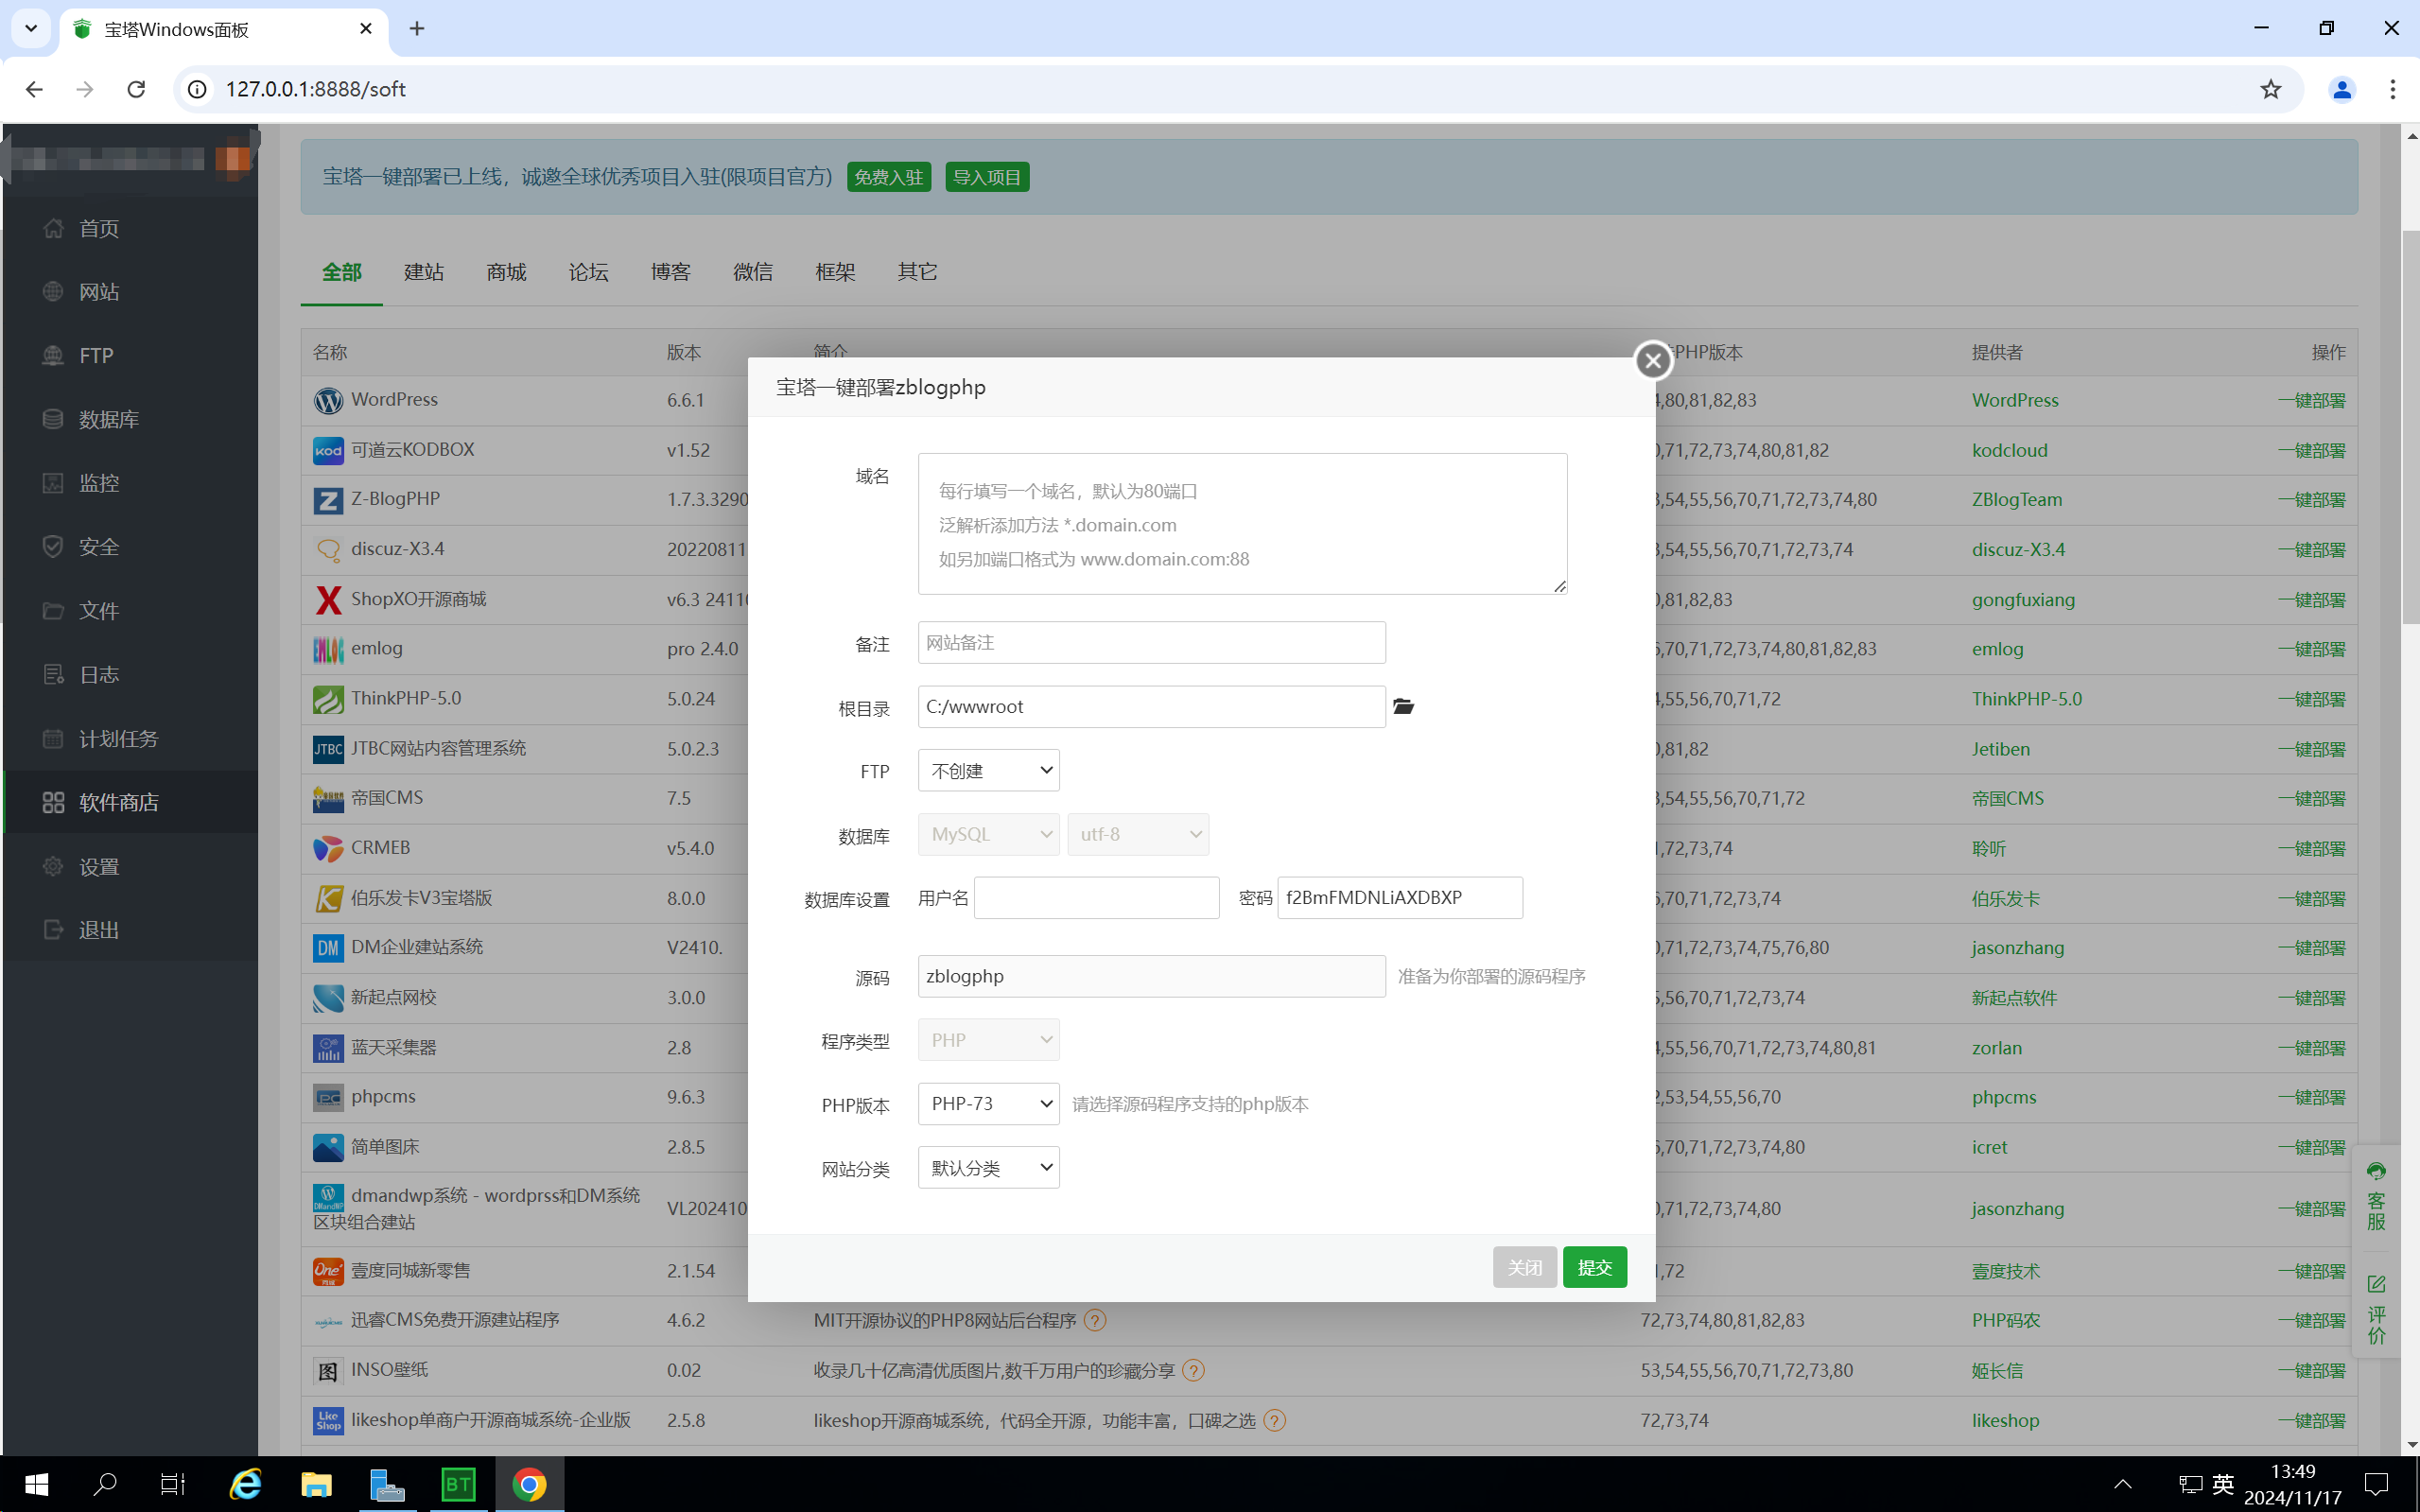Image resolution: width=2420 pixels, height=1512 pixels.
Task: Switch to the 博客 category tab
Action: click(670, 272)
